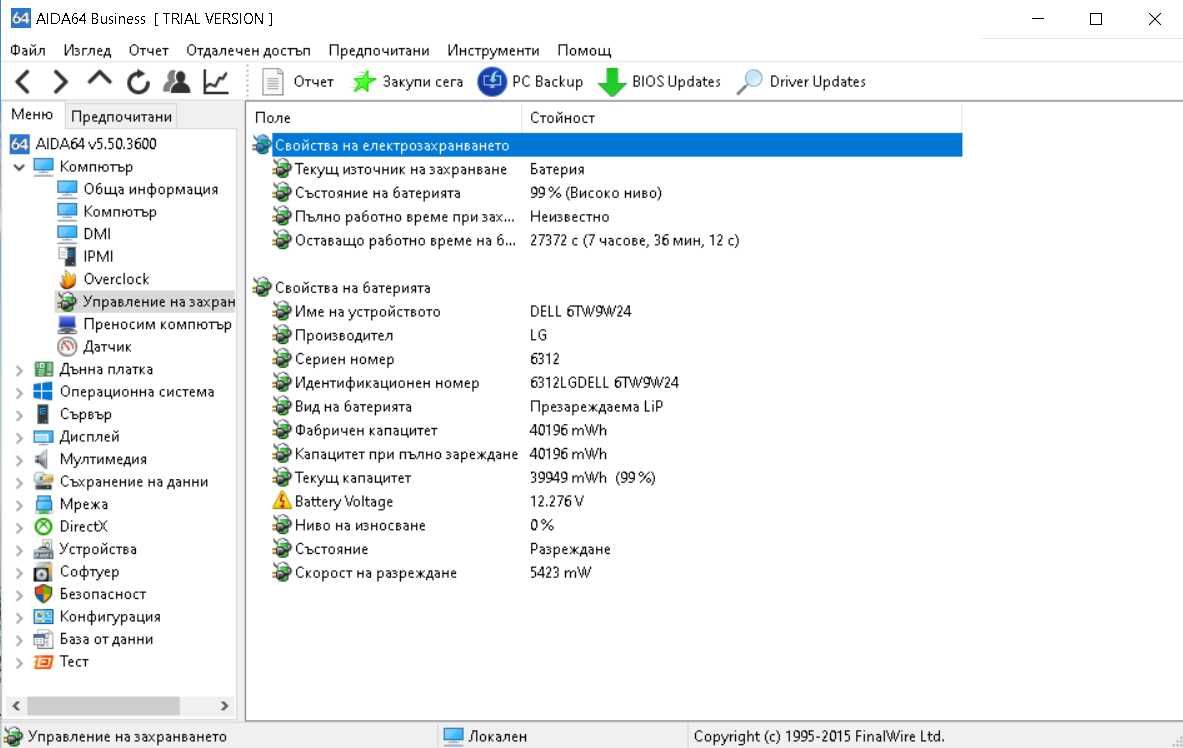Open the Файл menu
Viewport: 1183px width, 748px height.
pos(28,51)
